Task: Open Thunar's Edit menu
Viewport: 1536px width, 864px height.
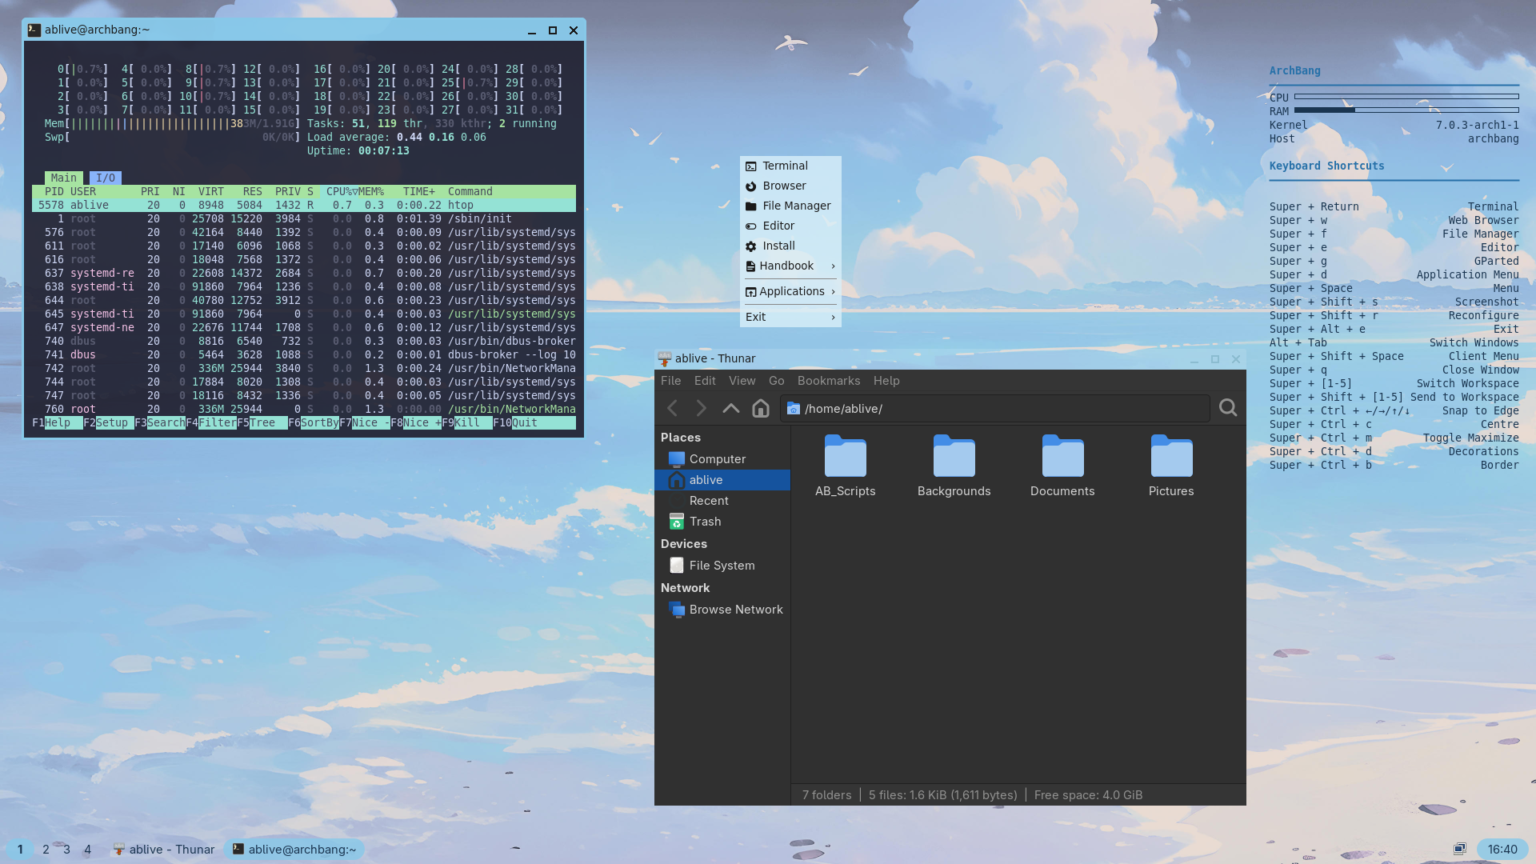Action: pos(705,381)
